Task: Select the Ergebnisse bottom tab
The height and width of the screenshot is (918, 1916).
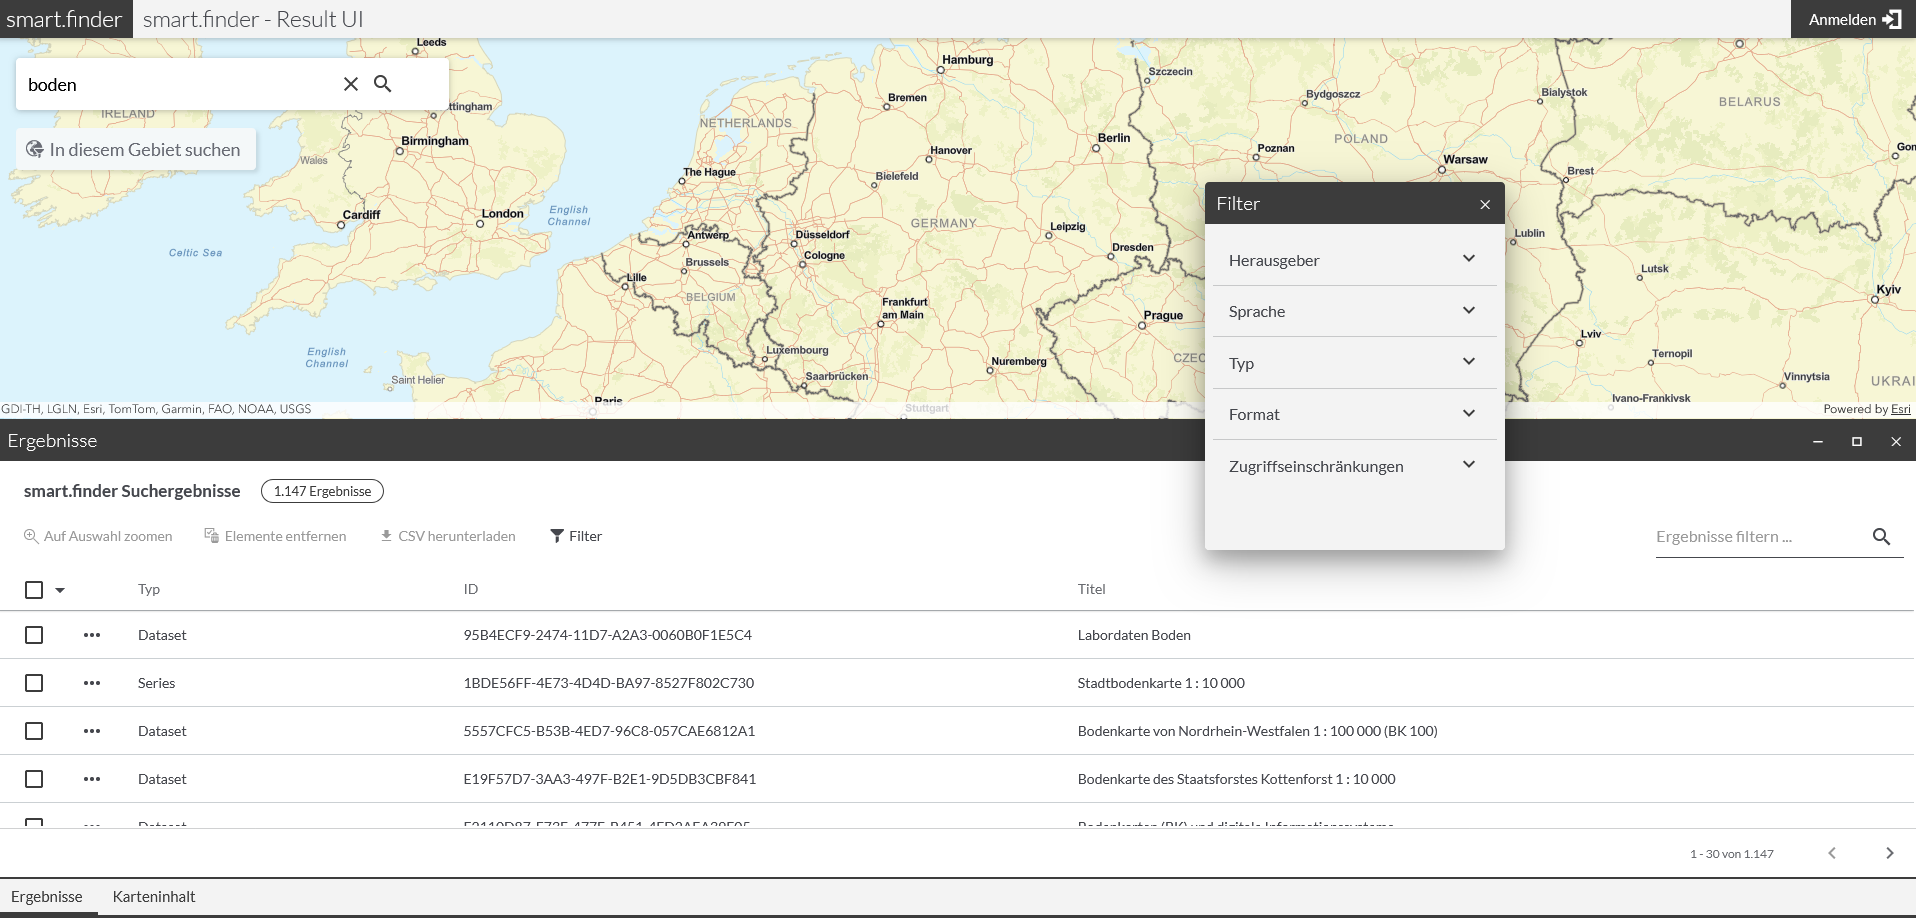Action: tap(47, 897)
